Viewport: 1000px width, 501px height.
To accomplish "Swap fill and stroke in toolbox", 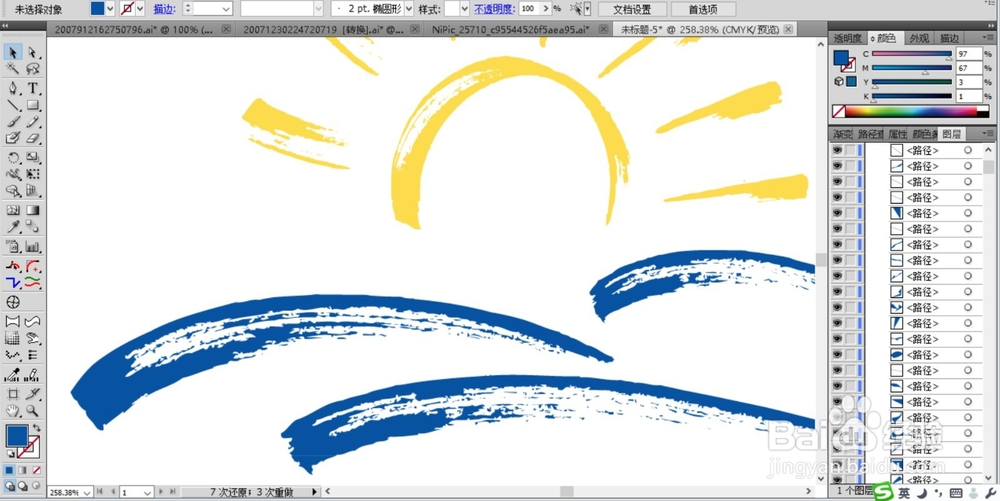I will click(36, 428).
